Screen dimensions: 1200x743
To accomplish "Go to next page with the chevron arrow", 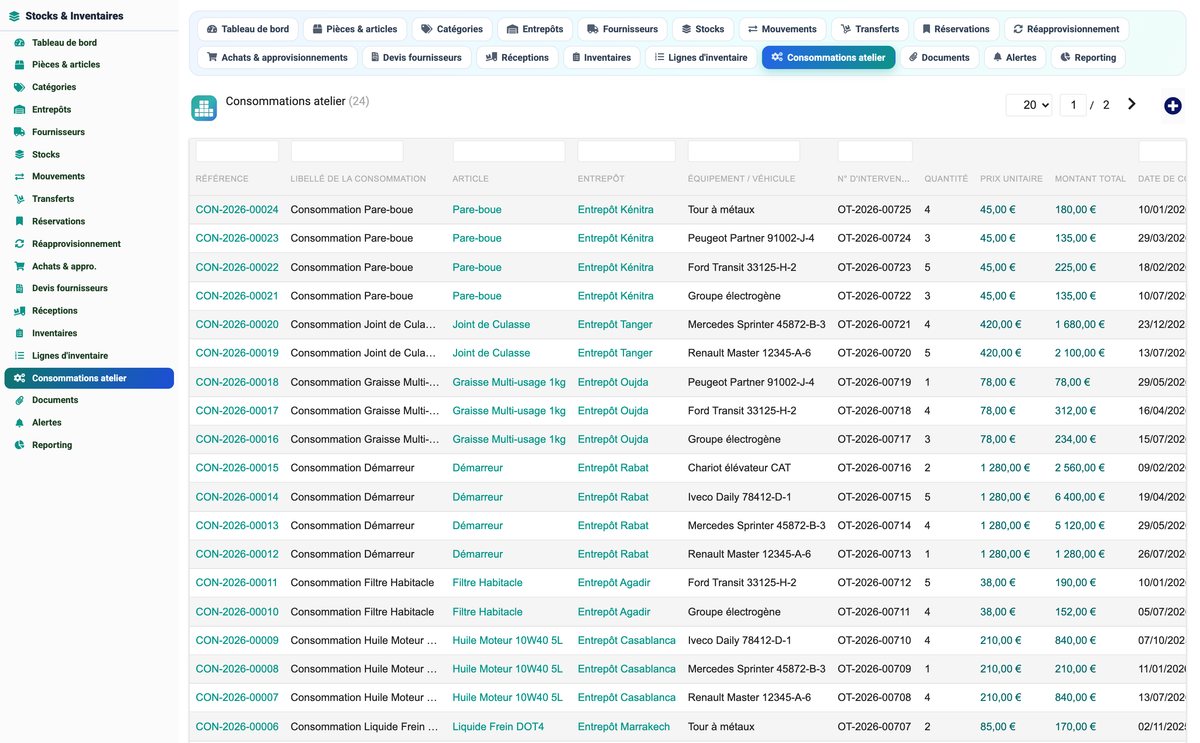I will [x=1132, y=104].
